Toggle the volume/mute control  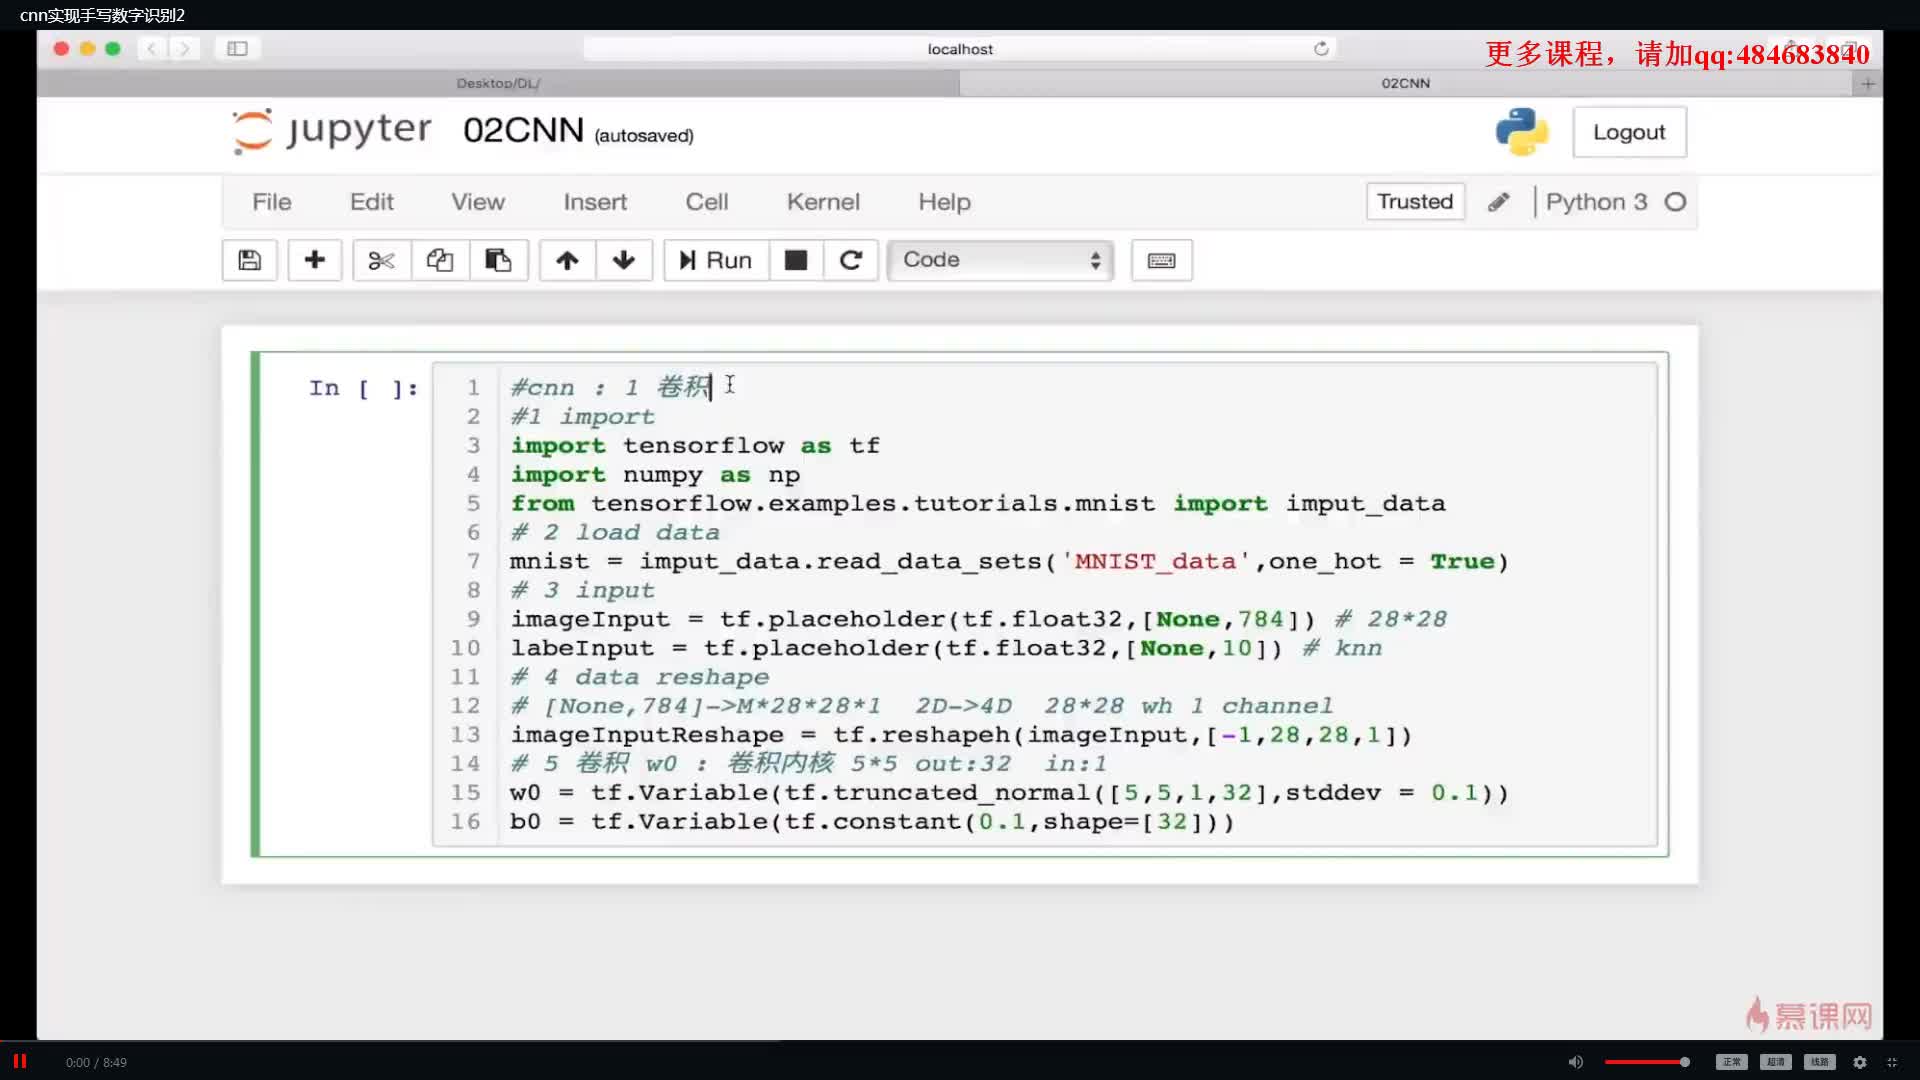coord(1576,1062)
